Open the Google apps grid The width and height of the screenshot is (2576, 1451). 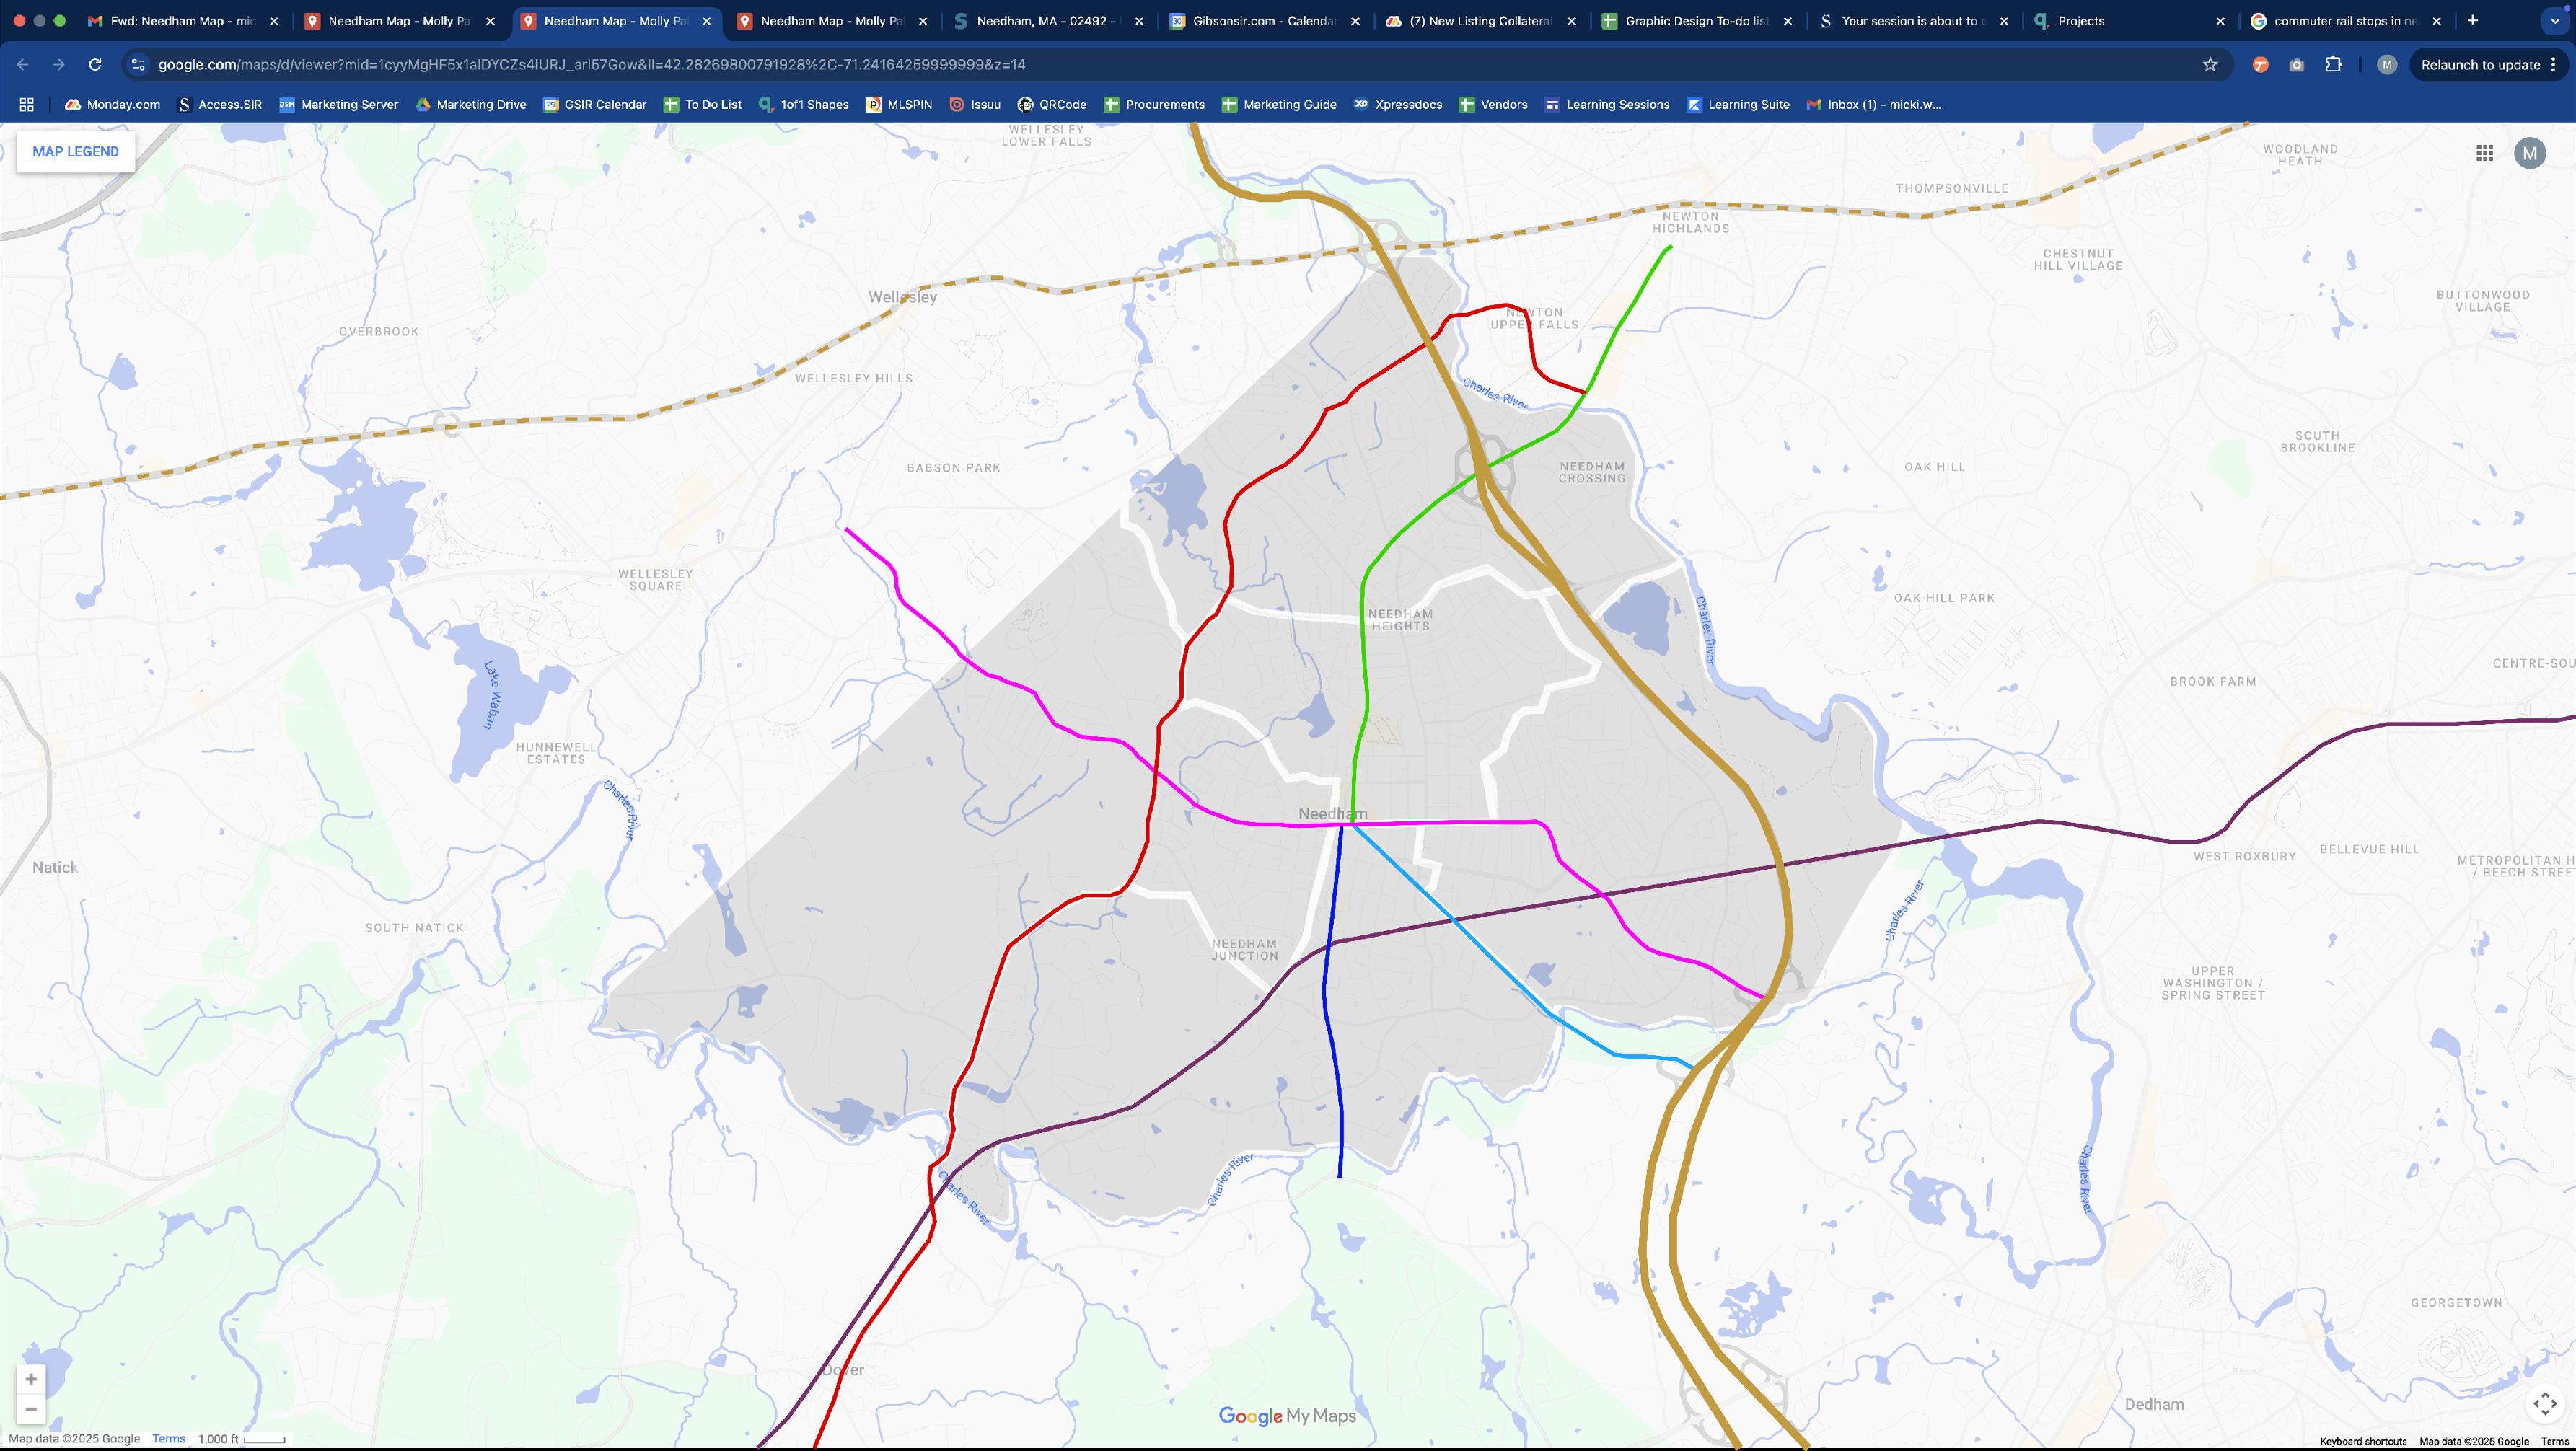click(2484, 153)
